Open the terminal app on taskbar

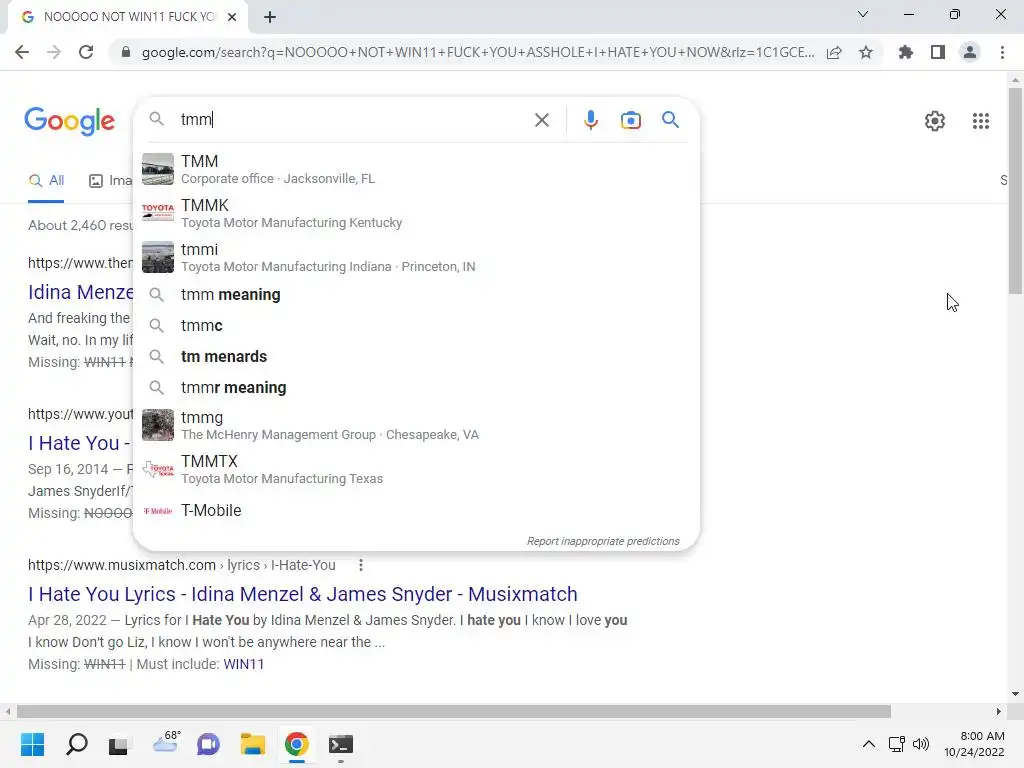pos(340,744)
